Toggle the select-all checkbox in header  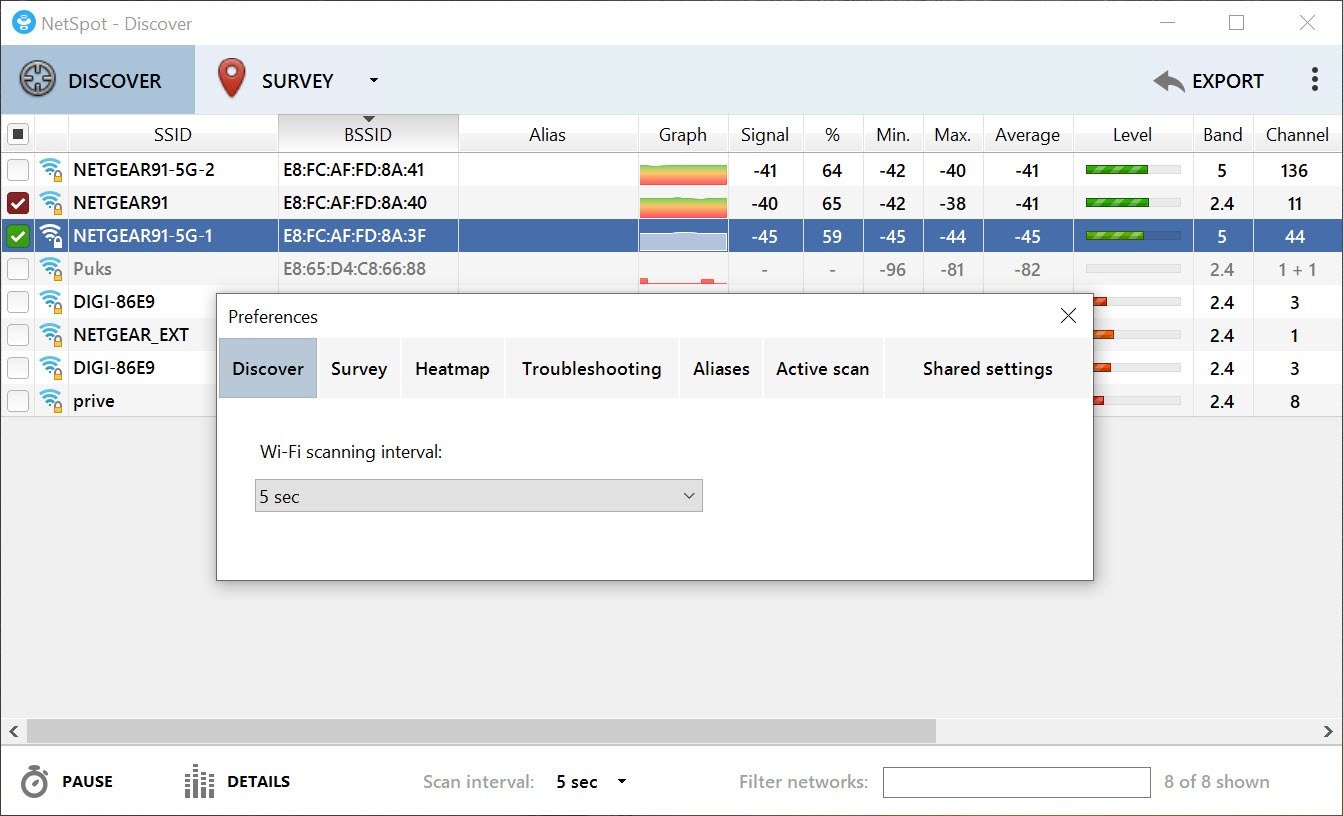18,134
